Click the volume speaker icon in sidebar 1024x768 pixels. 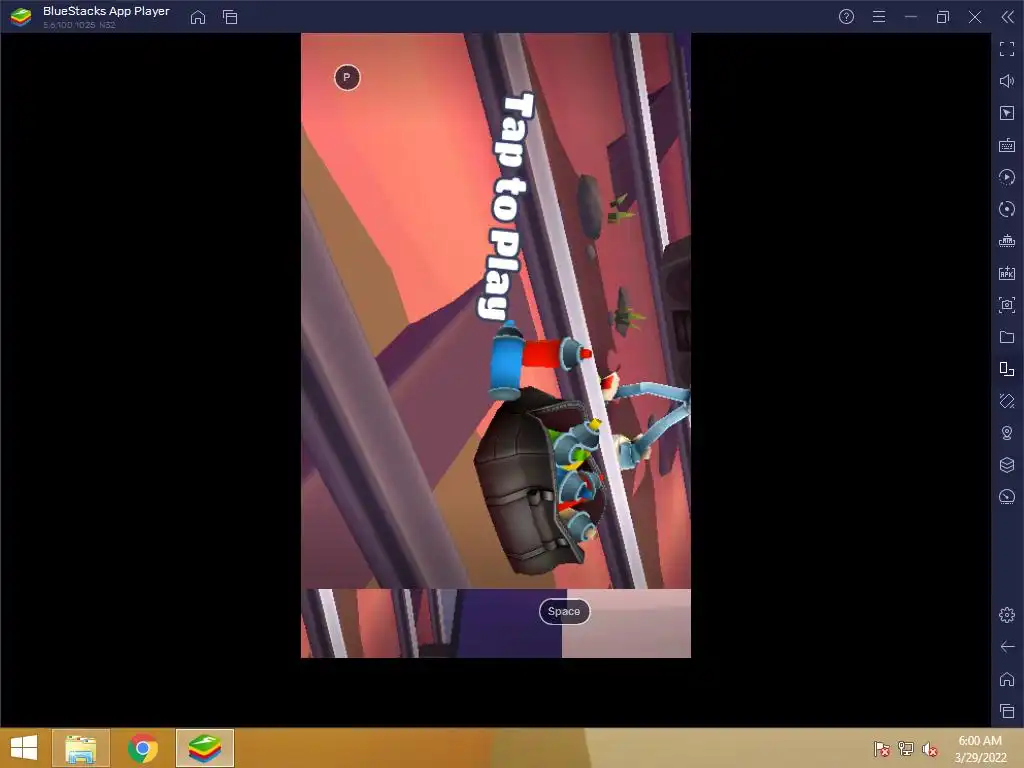click(1007, 81)
